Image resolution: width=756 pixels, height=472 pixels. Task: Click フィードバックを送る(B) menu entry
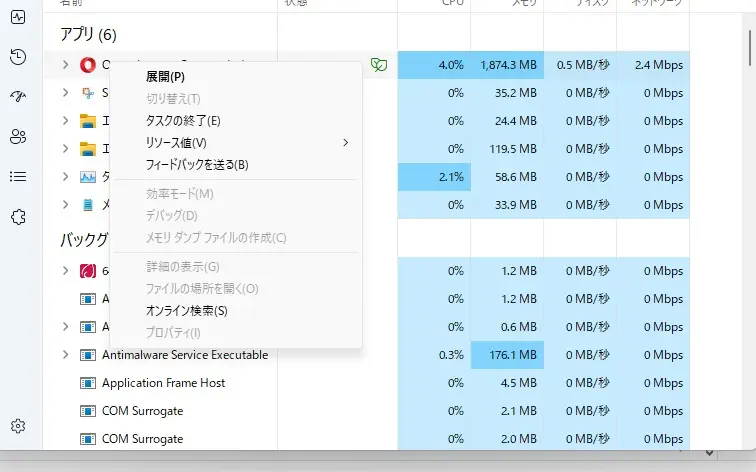(x=197, y=165)
